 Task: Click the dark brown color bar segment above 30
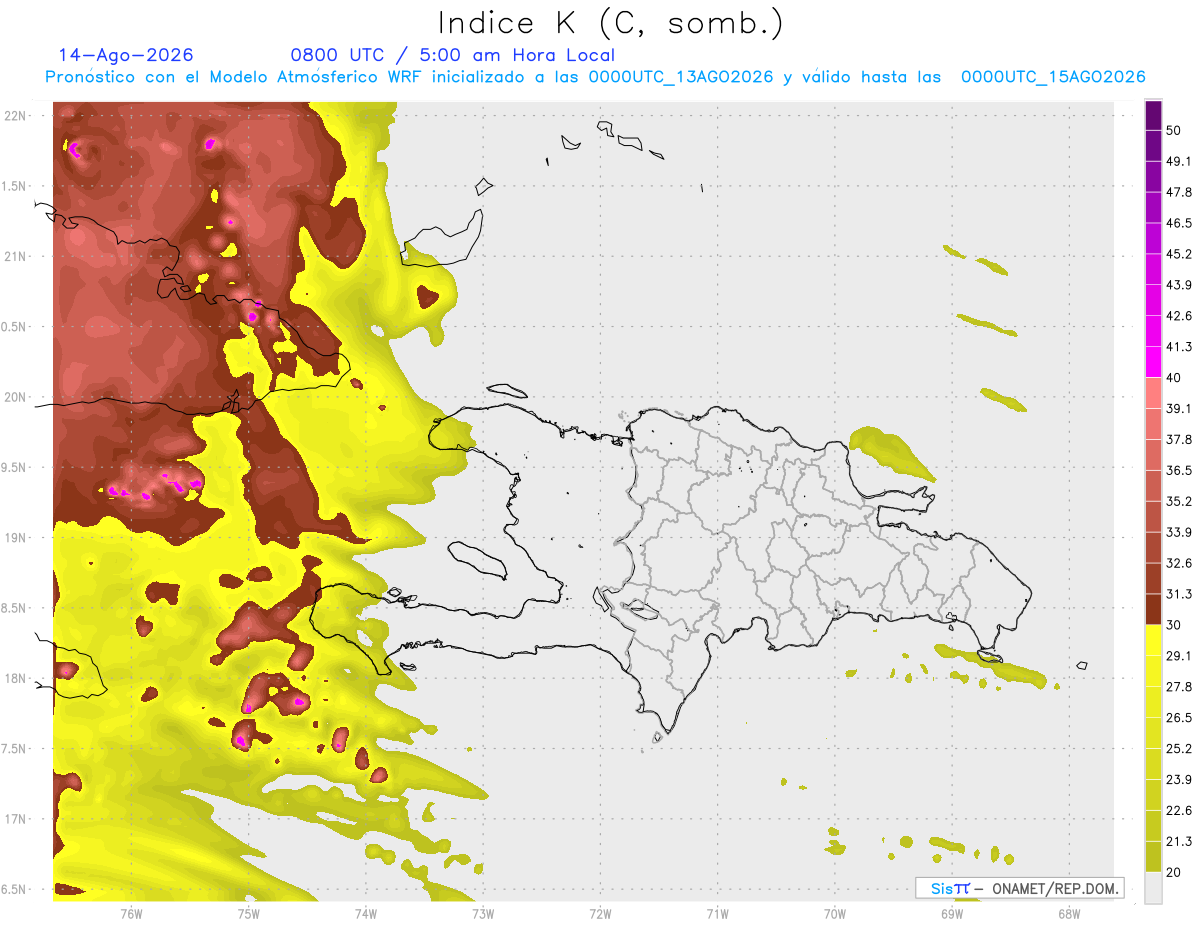(x=1154, y=610)
